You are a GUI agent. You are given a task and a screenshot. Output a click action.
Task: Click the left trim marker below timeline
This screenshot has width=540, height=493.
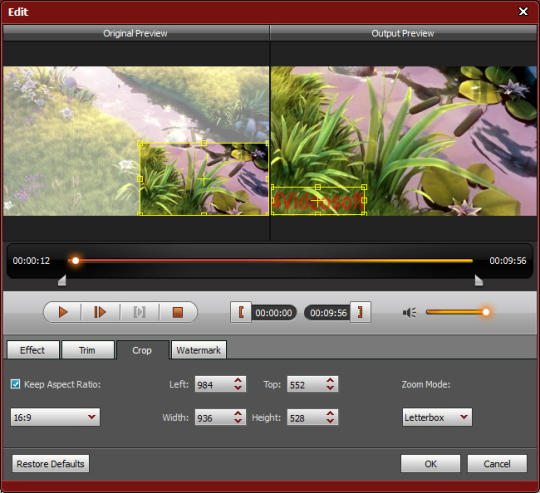(62, 280)
